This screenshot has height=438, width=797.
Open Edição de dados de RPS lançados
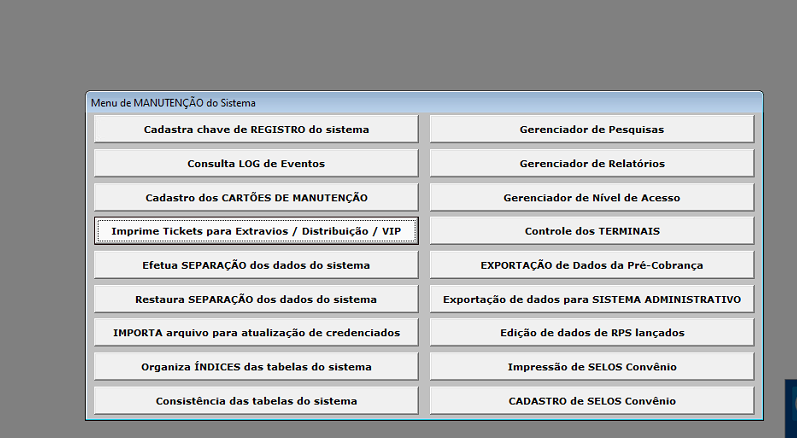pyautogui.click(x=591, y=332)
